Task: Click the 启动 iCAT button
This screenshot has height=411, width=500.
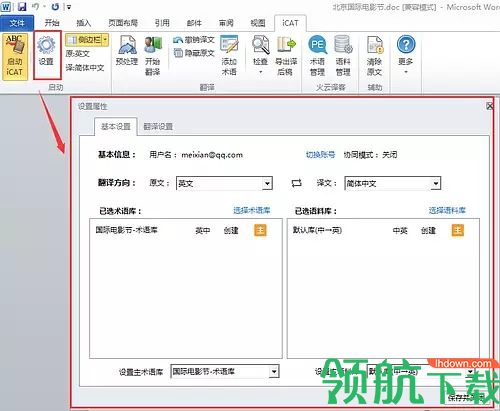Action: [15, 56]
